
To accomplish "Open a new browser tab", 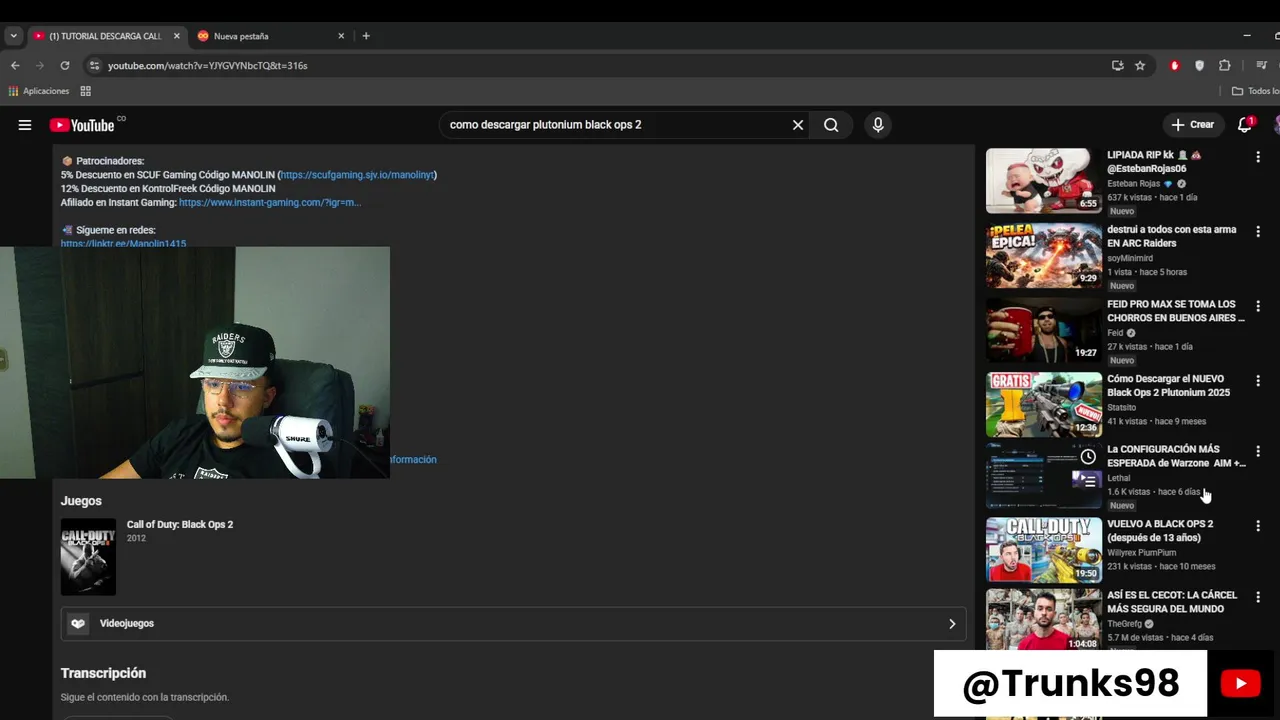I will [366, 36].
